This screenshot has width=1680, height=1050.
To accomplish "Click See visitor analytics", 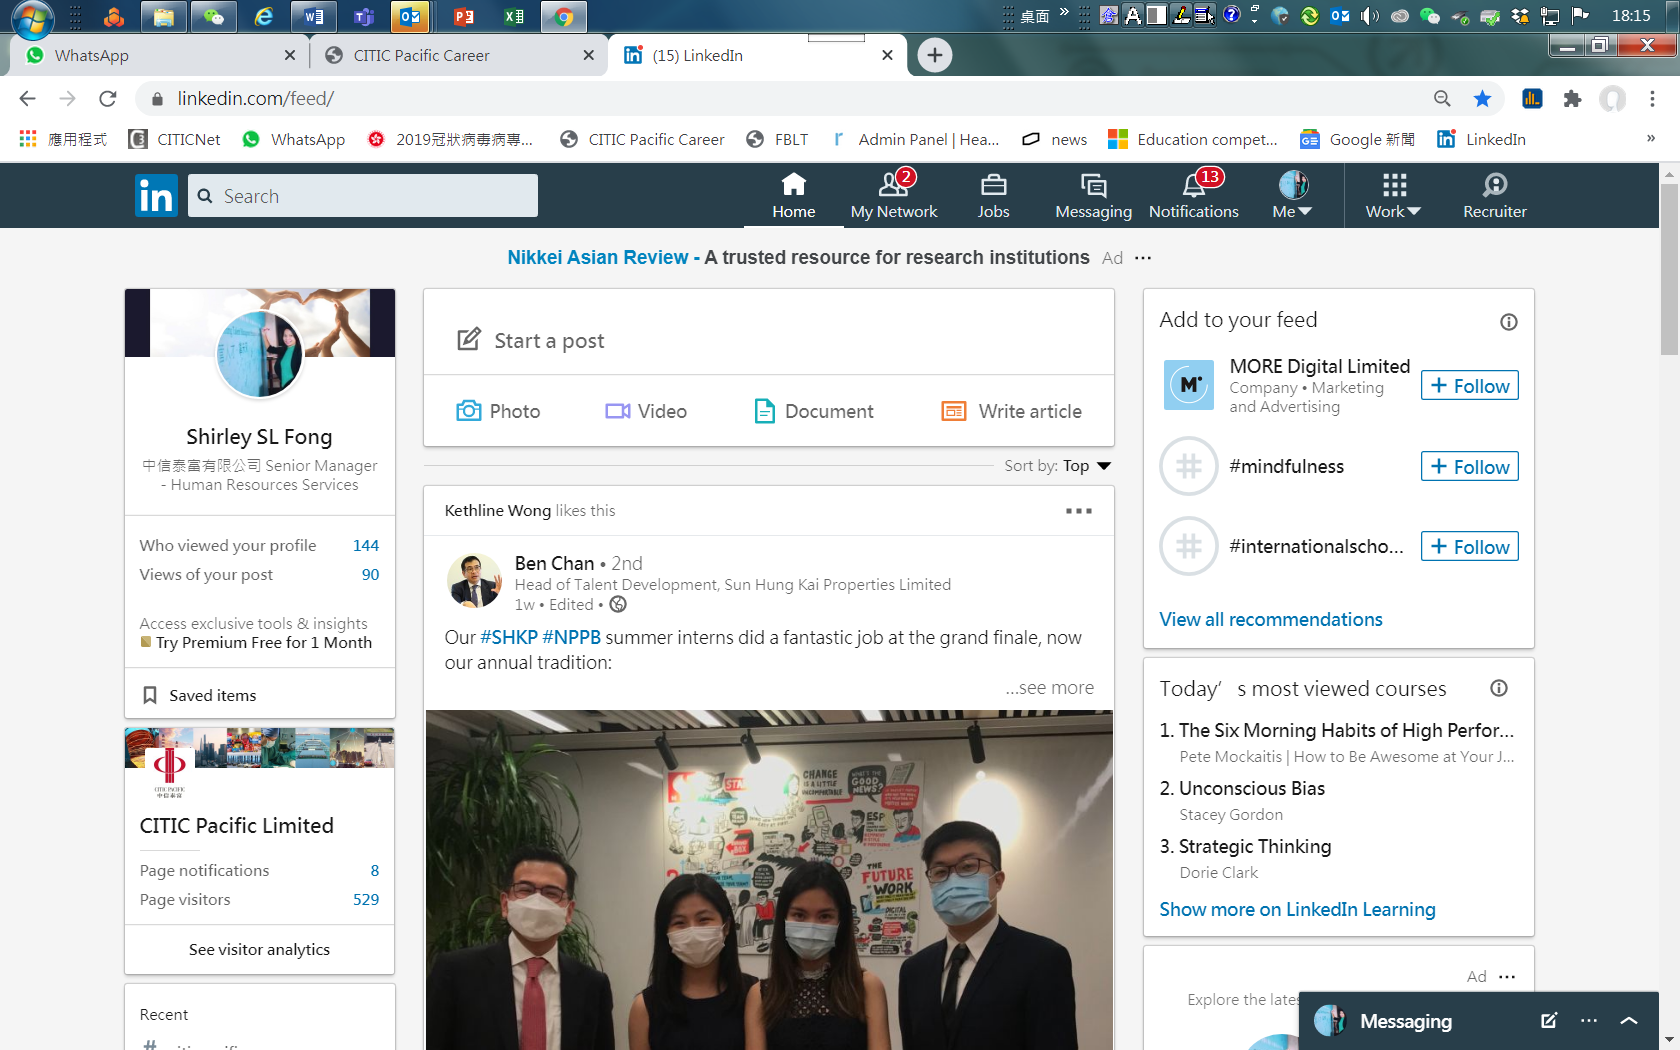I will tap(259, 949).
